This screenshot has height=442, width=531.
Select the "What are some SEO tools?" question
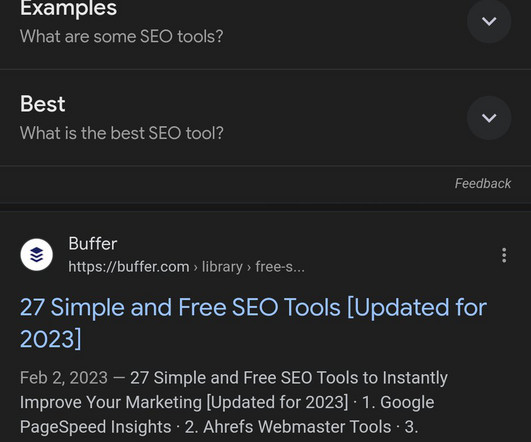click(122, 36)
